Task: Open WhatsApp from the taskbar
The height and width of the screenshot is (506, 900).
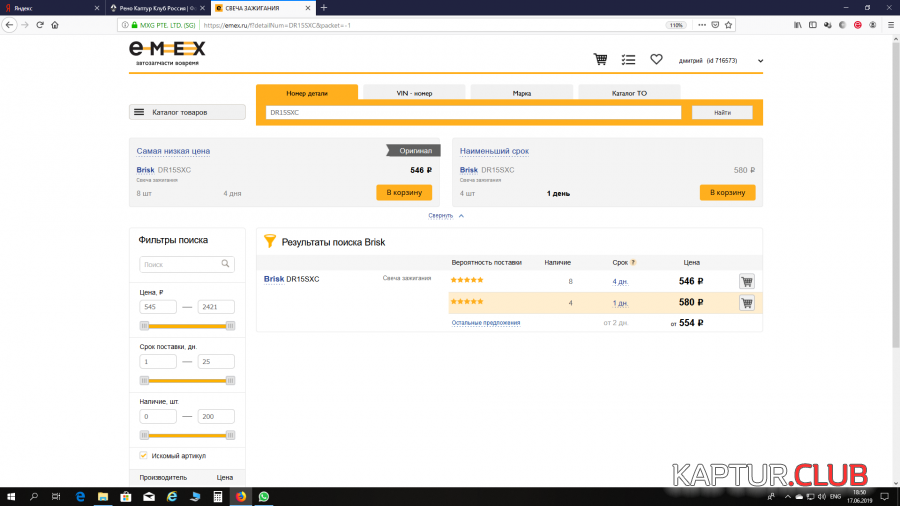Action: point(263,496)
